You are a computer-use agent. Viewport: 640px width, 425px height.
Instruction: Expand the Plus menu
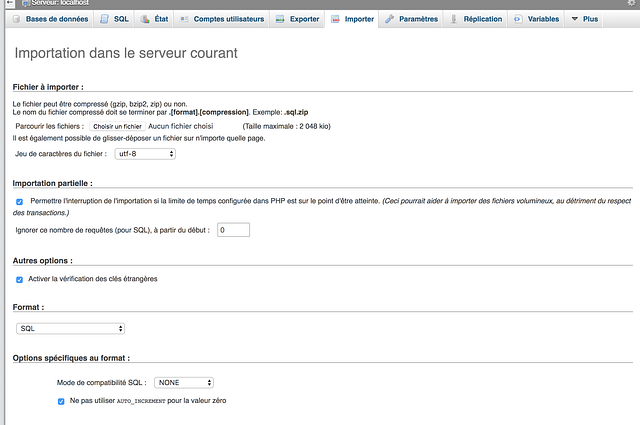click(x=584, y=19)
